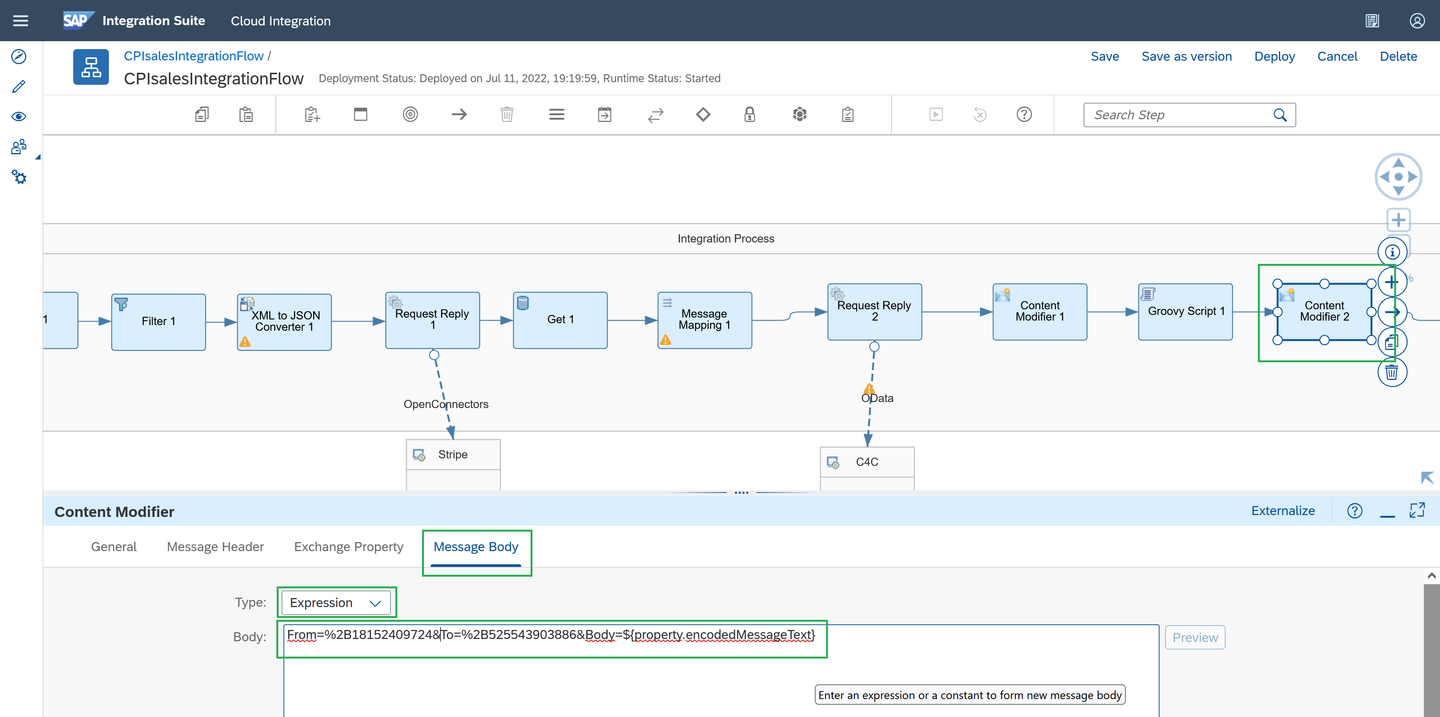Image resolution: width=1440 pixels, height=717 pixels.
Task: Open the toolbar Help question mark
Action: (x=1024, y=115)
